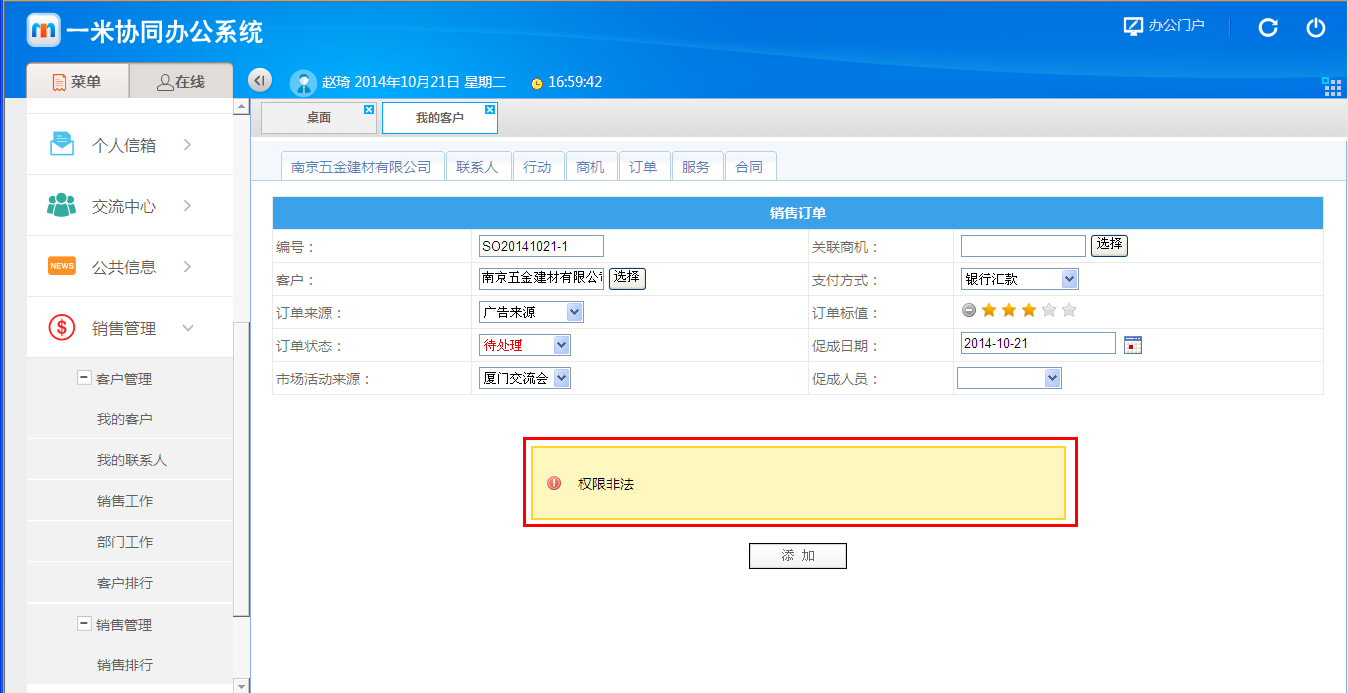Collapse the 销售管理 sub tree node

85,624
